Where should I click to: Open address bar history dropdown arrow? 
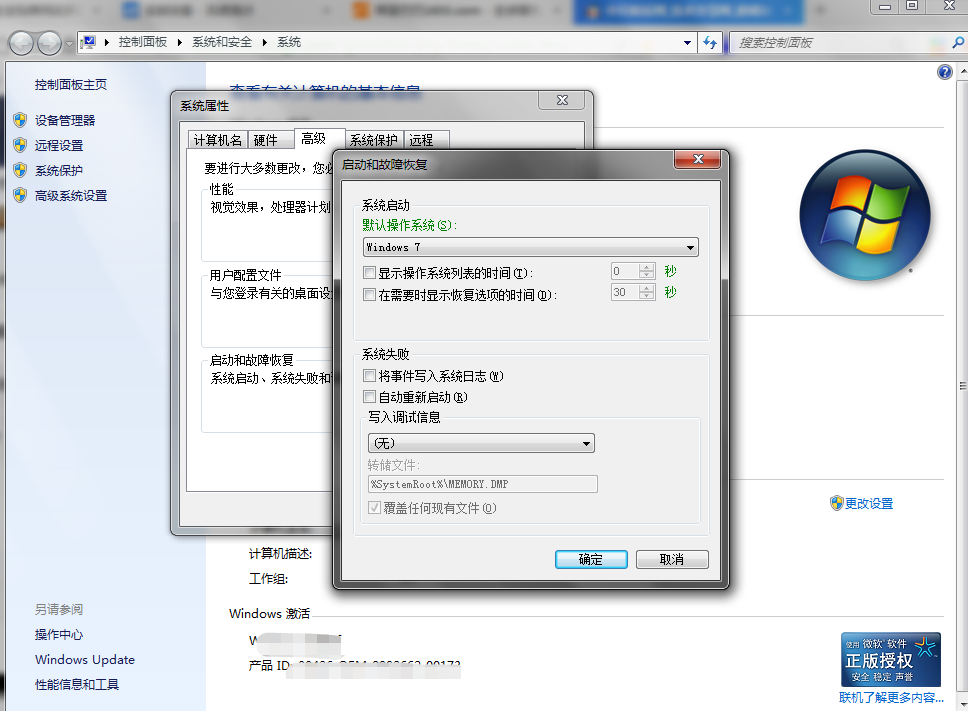coord(687,43)
